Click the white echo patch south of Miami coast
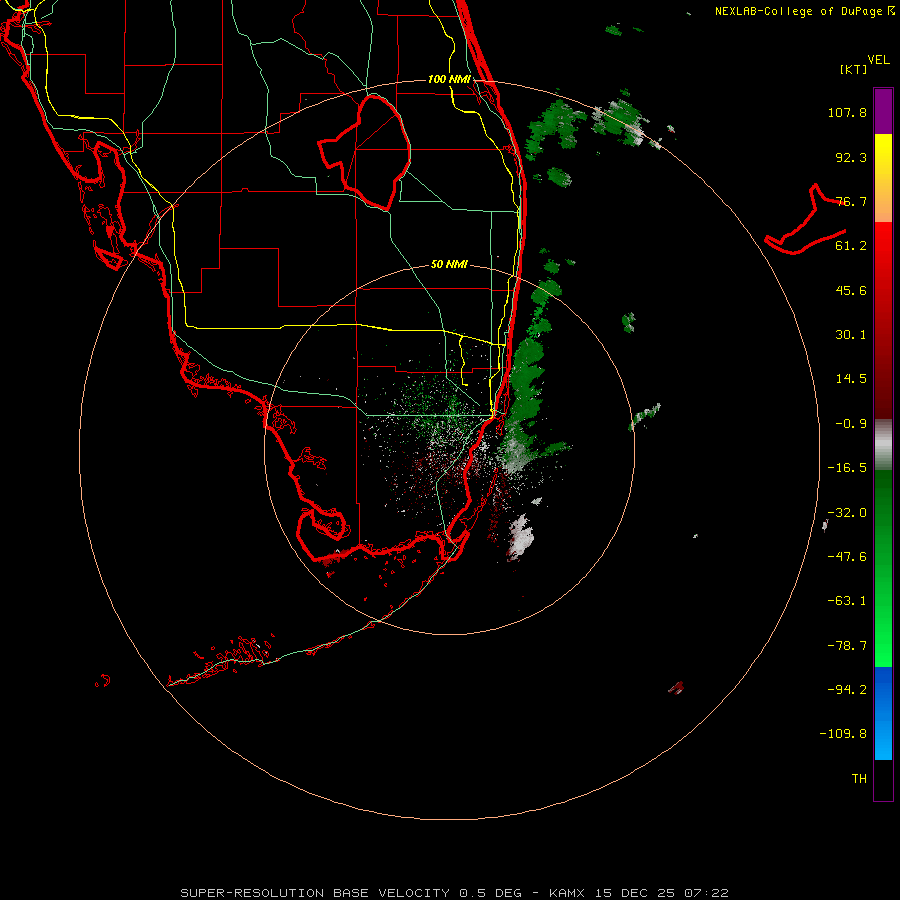The height and width of the screenshot is (900, 900). (520, 537)
